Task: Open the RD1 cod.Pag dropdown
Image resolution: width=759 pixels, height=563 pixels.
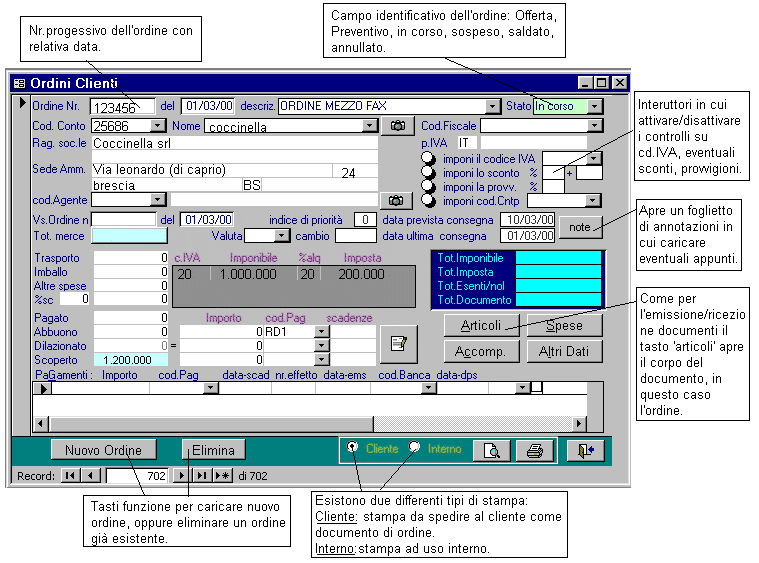Action: point(321,332)
